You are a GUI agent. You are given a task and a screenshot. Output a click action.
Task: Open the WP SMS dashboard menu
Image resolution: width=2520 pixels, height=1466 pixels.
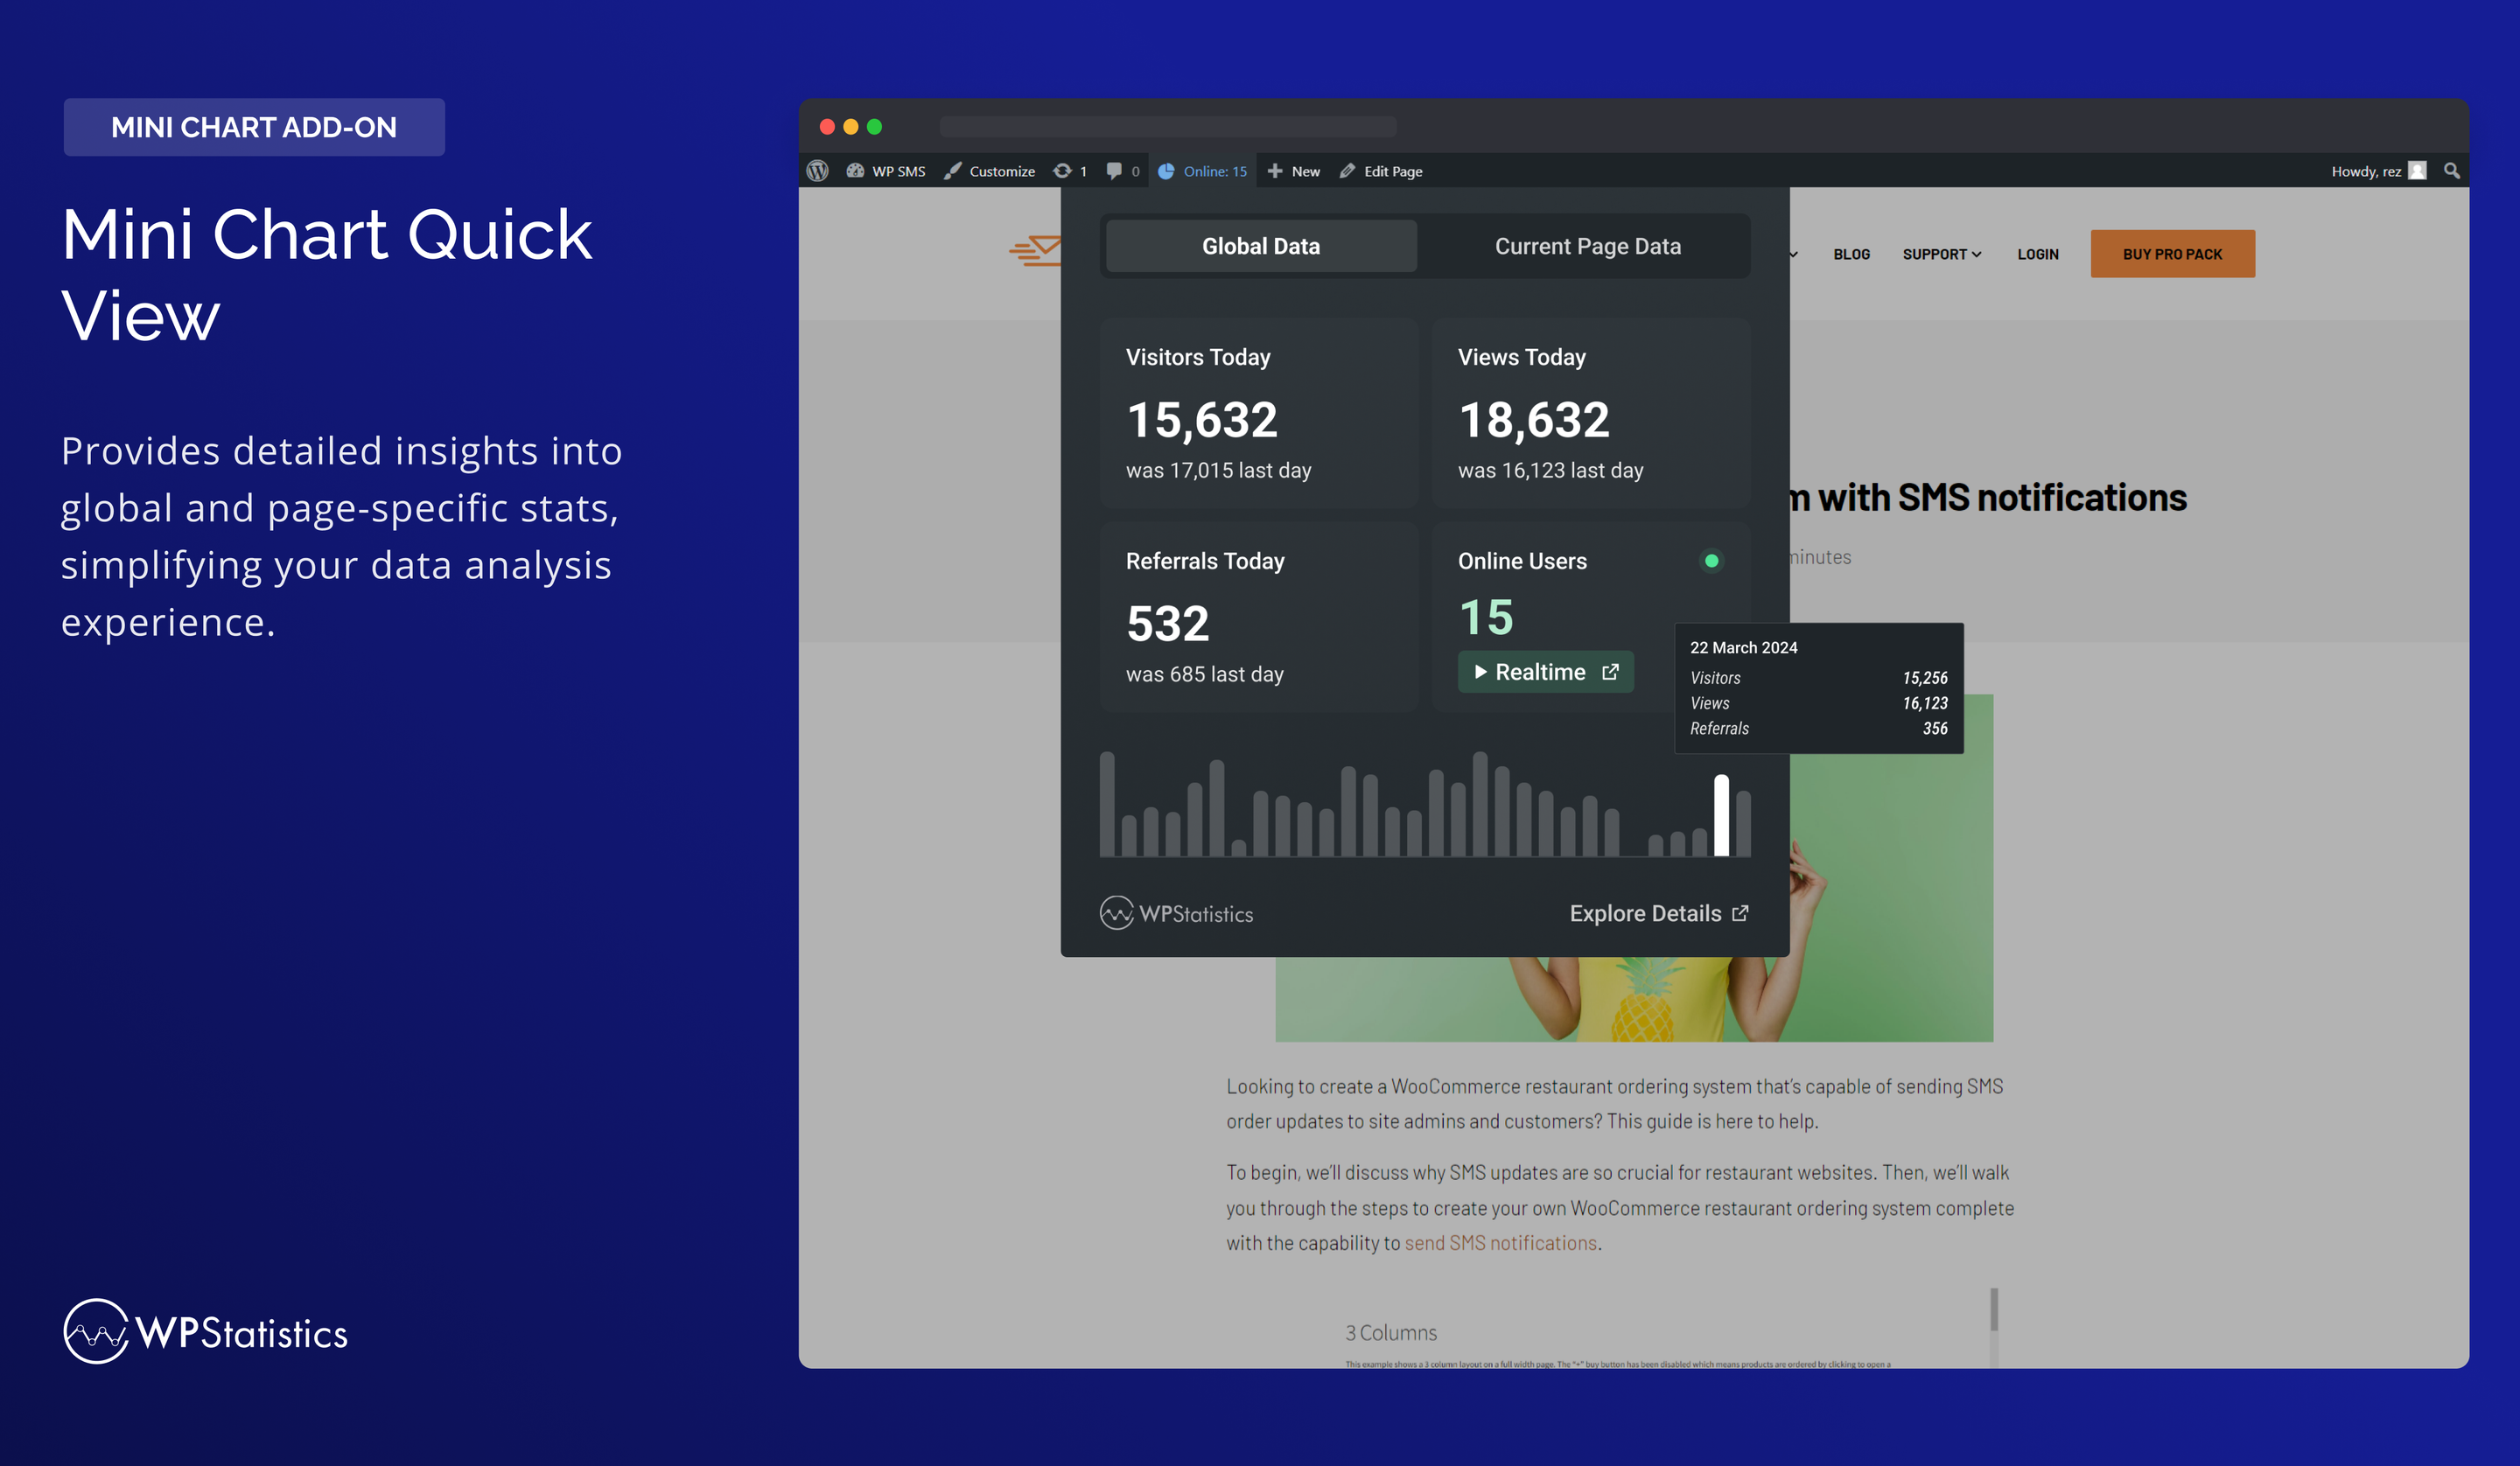pyautogui.click(x=885, y=171)
